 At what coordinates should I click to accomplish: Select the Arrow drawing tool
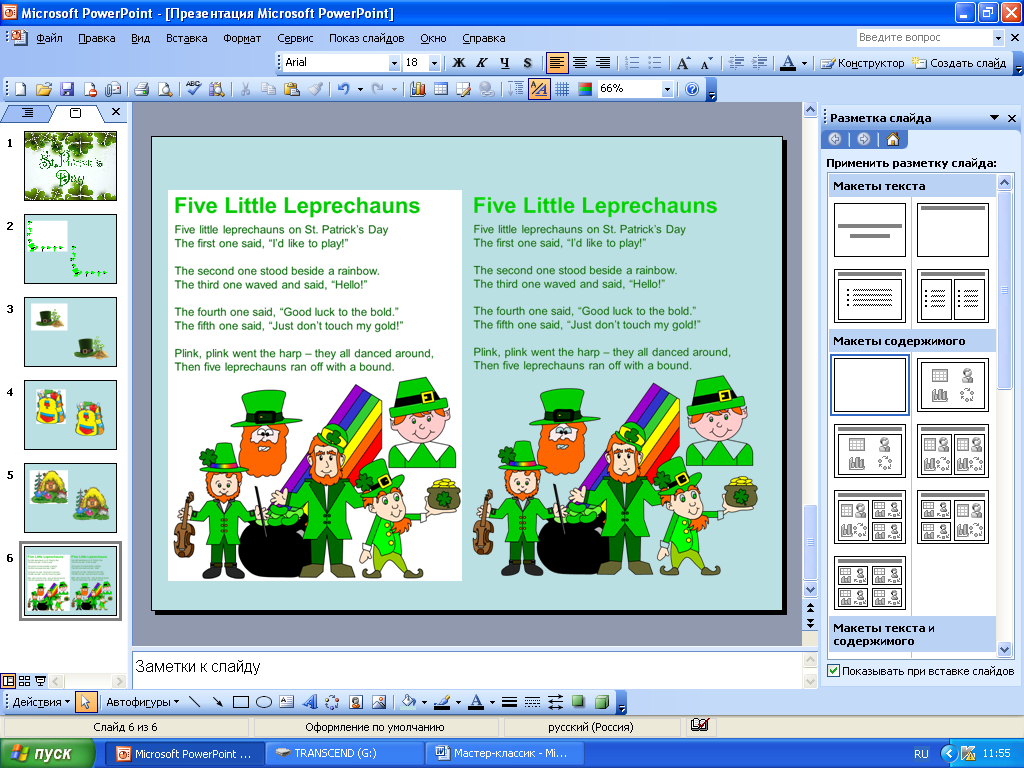pos(217,702)
